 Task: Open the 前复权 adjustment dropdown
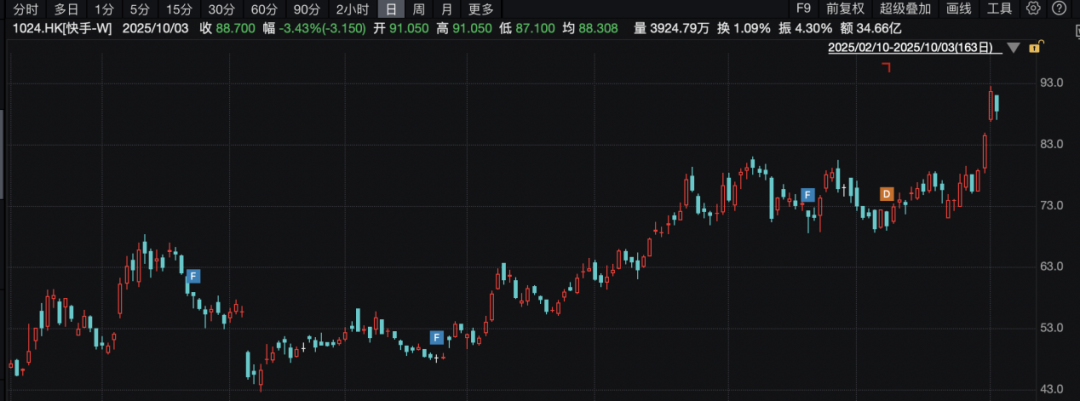click(845, 8)
